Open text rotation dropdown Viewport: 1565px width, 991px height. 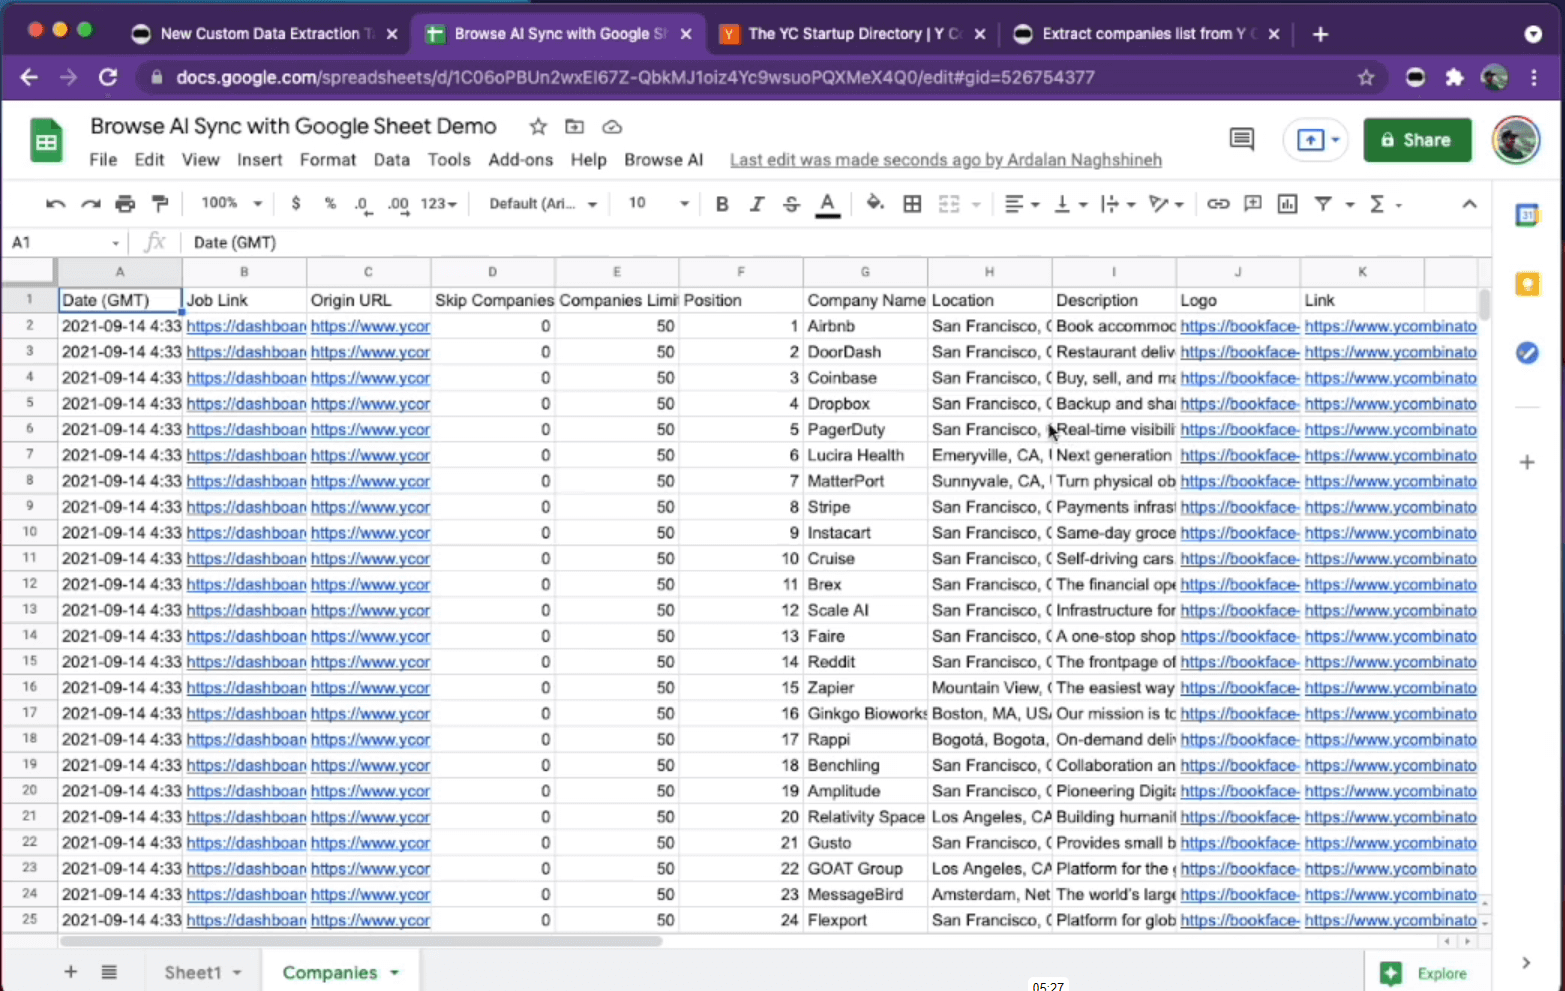[x=1166, y=204]
